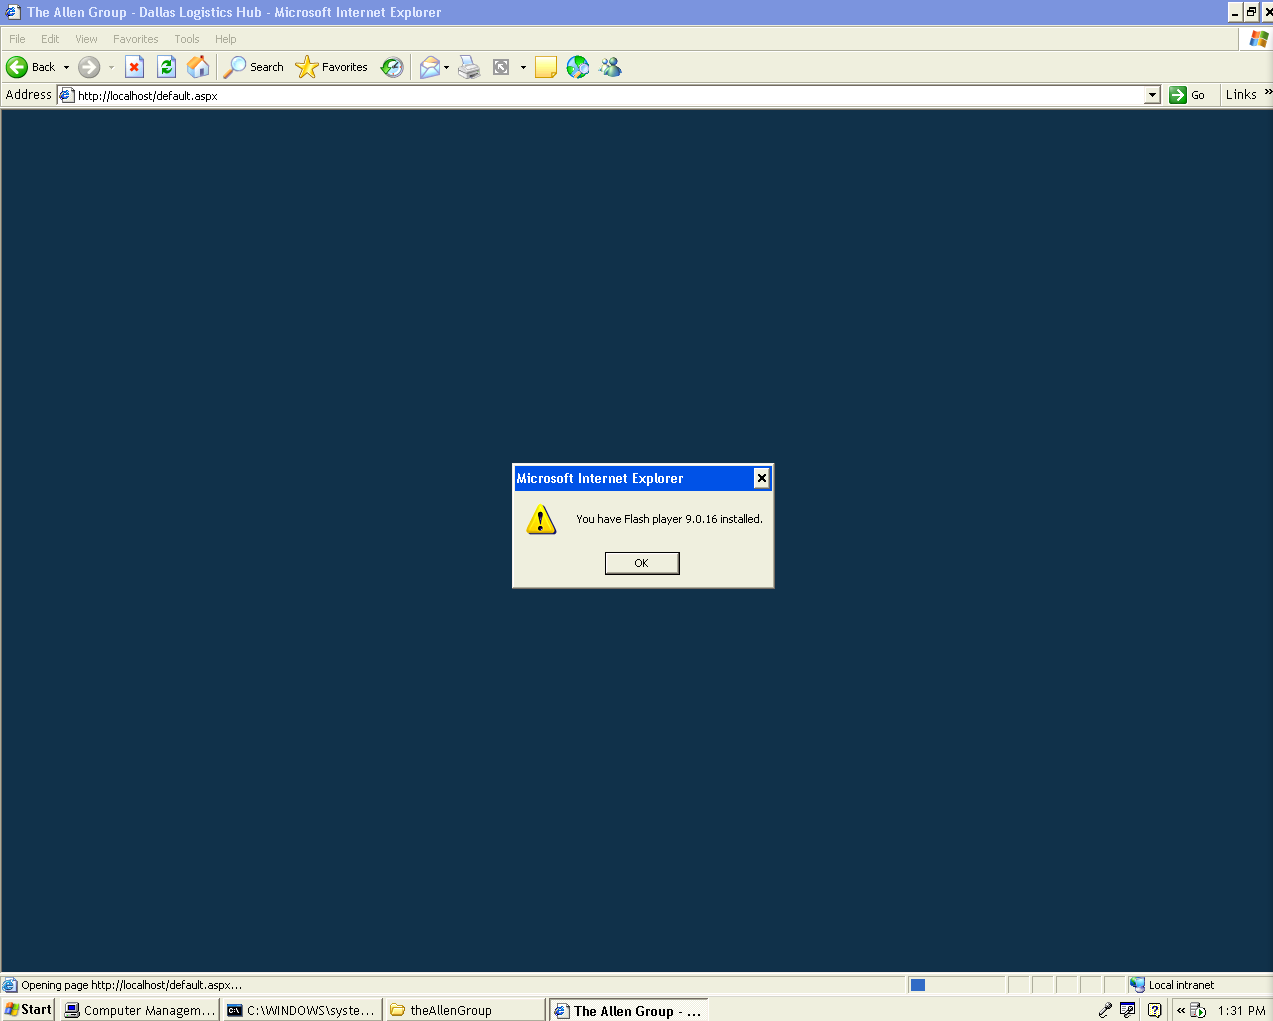Open the Back history dropdown arrow
The height and width of the screenshot is (1021, 1273).
pyautogui.click(x=67, y=67)
